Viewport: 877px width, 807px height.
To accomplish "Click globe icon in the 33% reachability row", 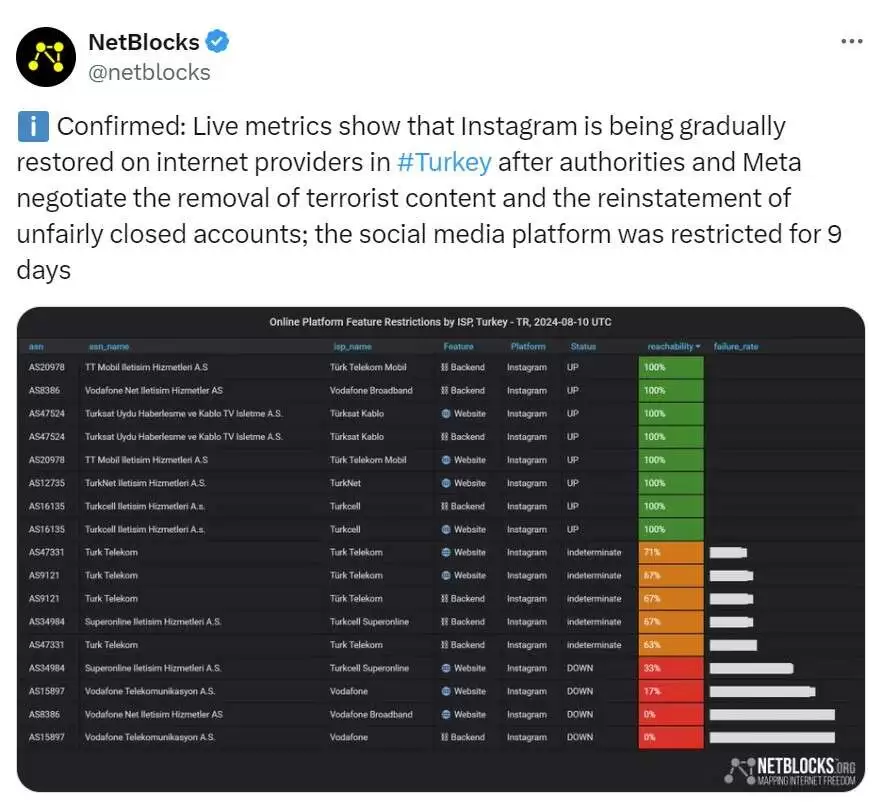I will [x=446, y=668].
